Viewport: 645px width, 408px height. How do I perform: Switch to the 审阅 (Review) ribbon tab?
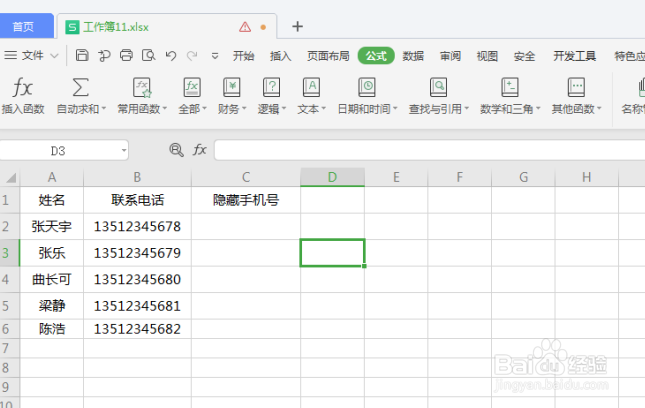point(450,56)
